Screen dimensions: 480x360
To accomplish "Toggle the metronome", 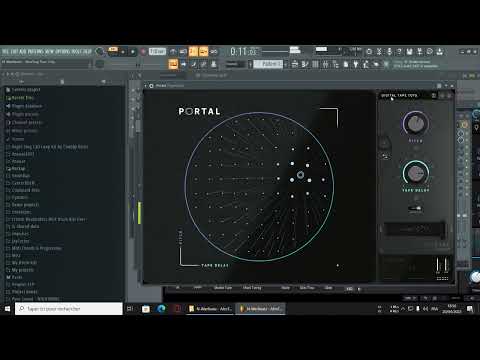I will point(173,52).
